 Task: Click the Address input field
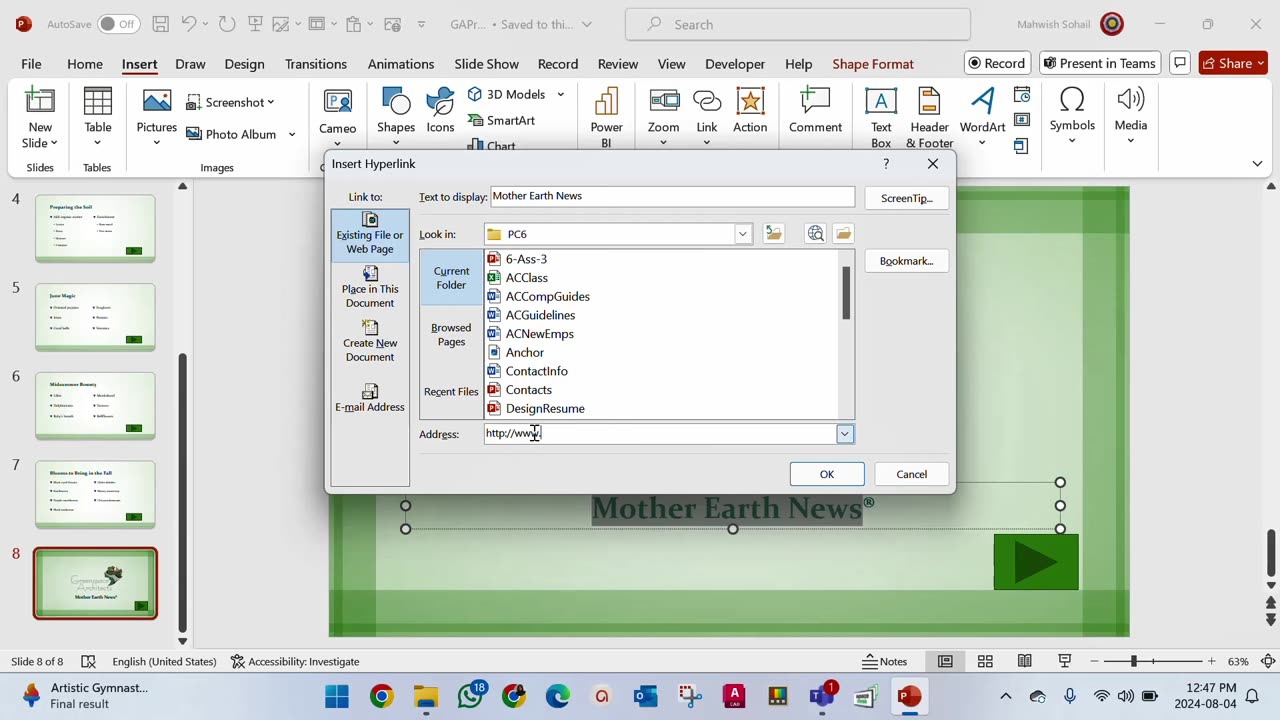click(660, 434)
